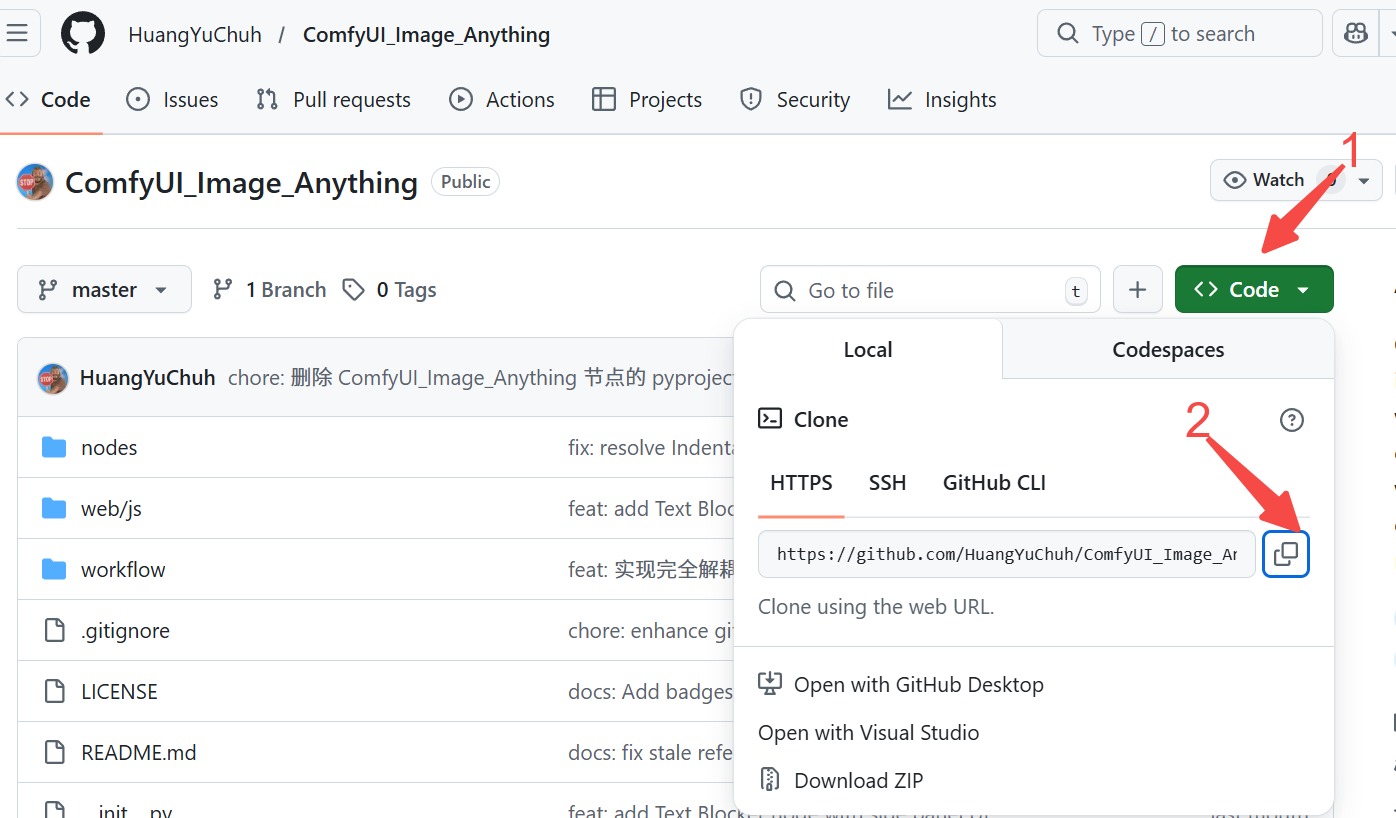Open the Issues tab
Viewport: 1396px width, 818px height.
pos(172,100)
